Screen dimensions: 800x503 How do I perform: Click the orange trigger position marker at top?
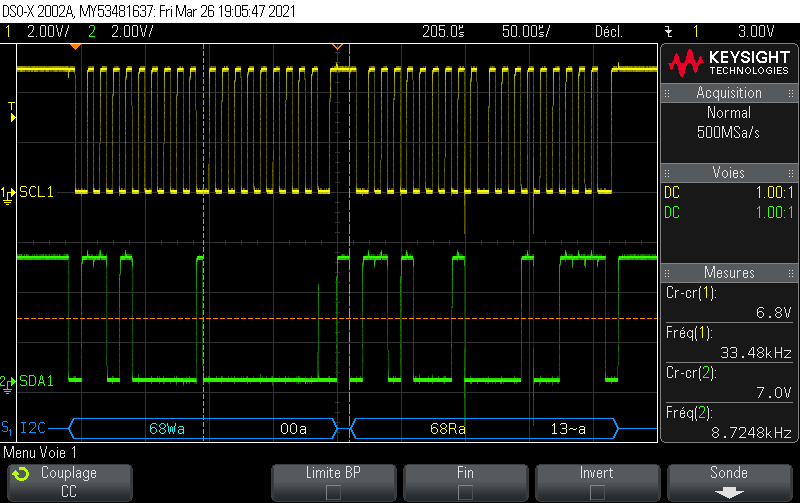[337, 47]
